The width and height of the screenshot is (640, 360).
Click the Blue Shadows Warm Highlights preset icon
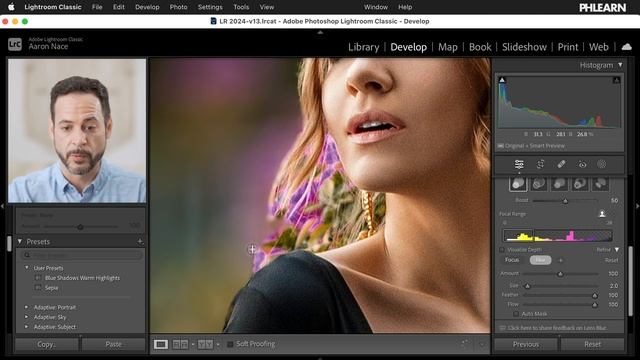pyautogui.click(x=38, y=278)
